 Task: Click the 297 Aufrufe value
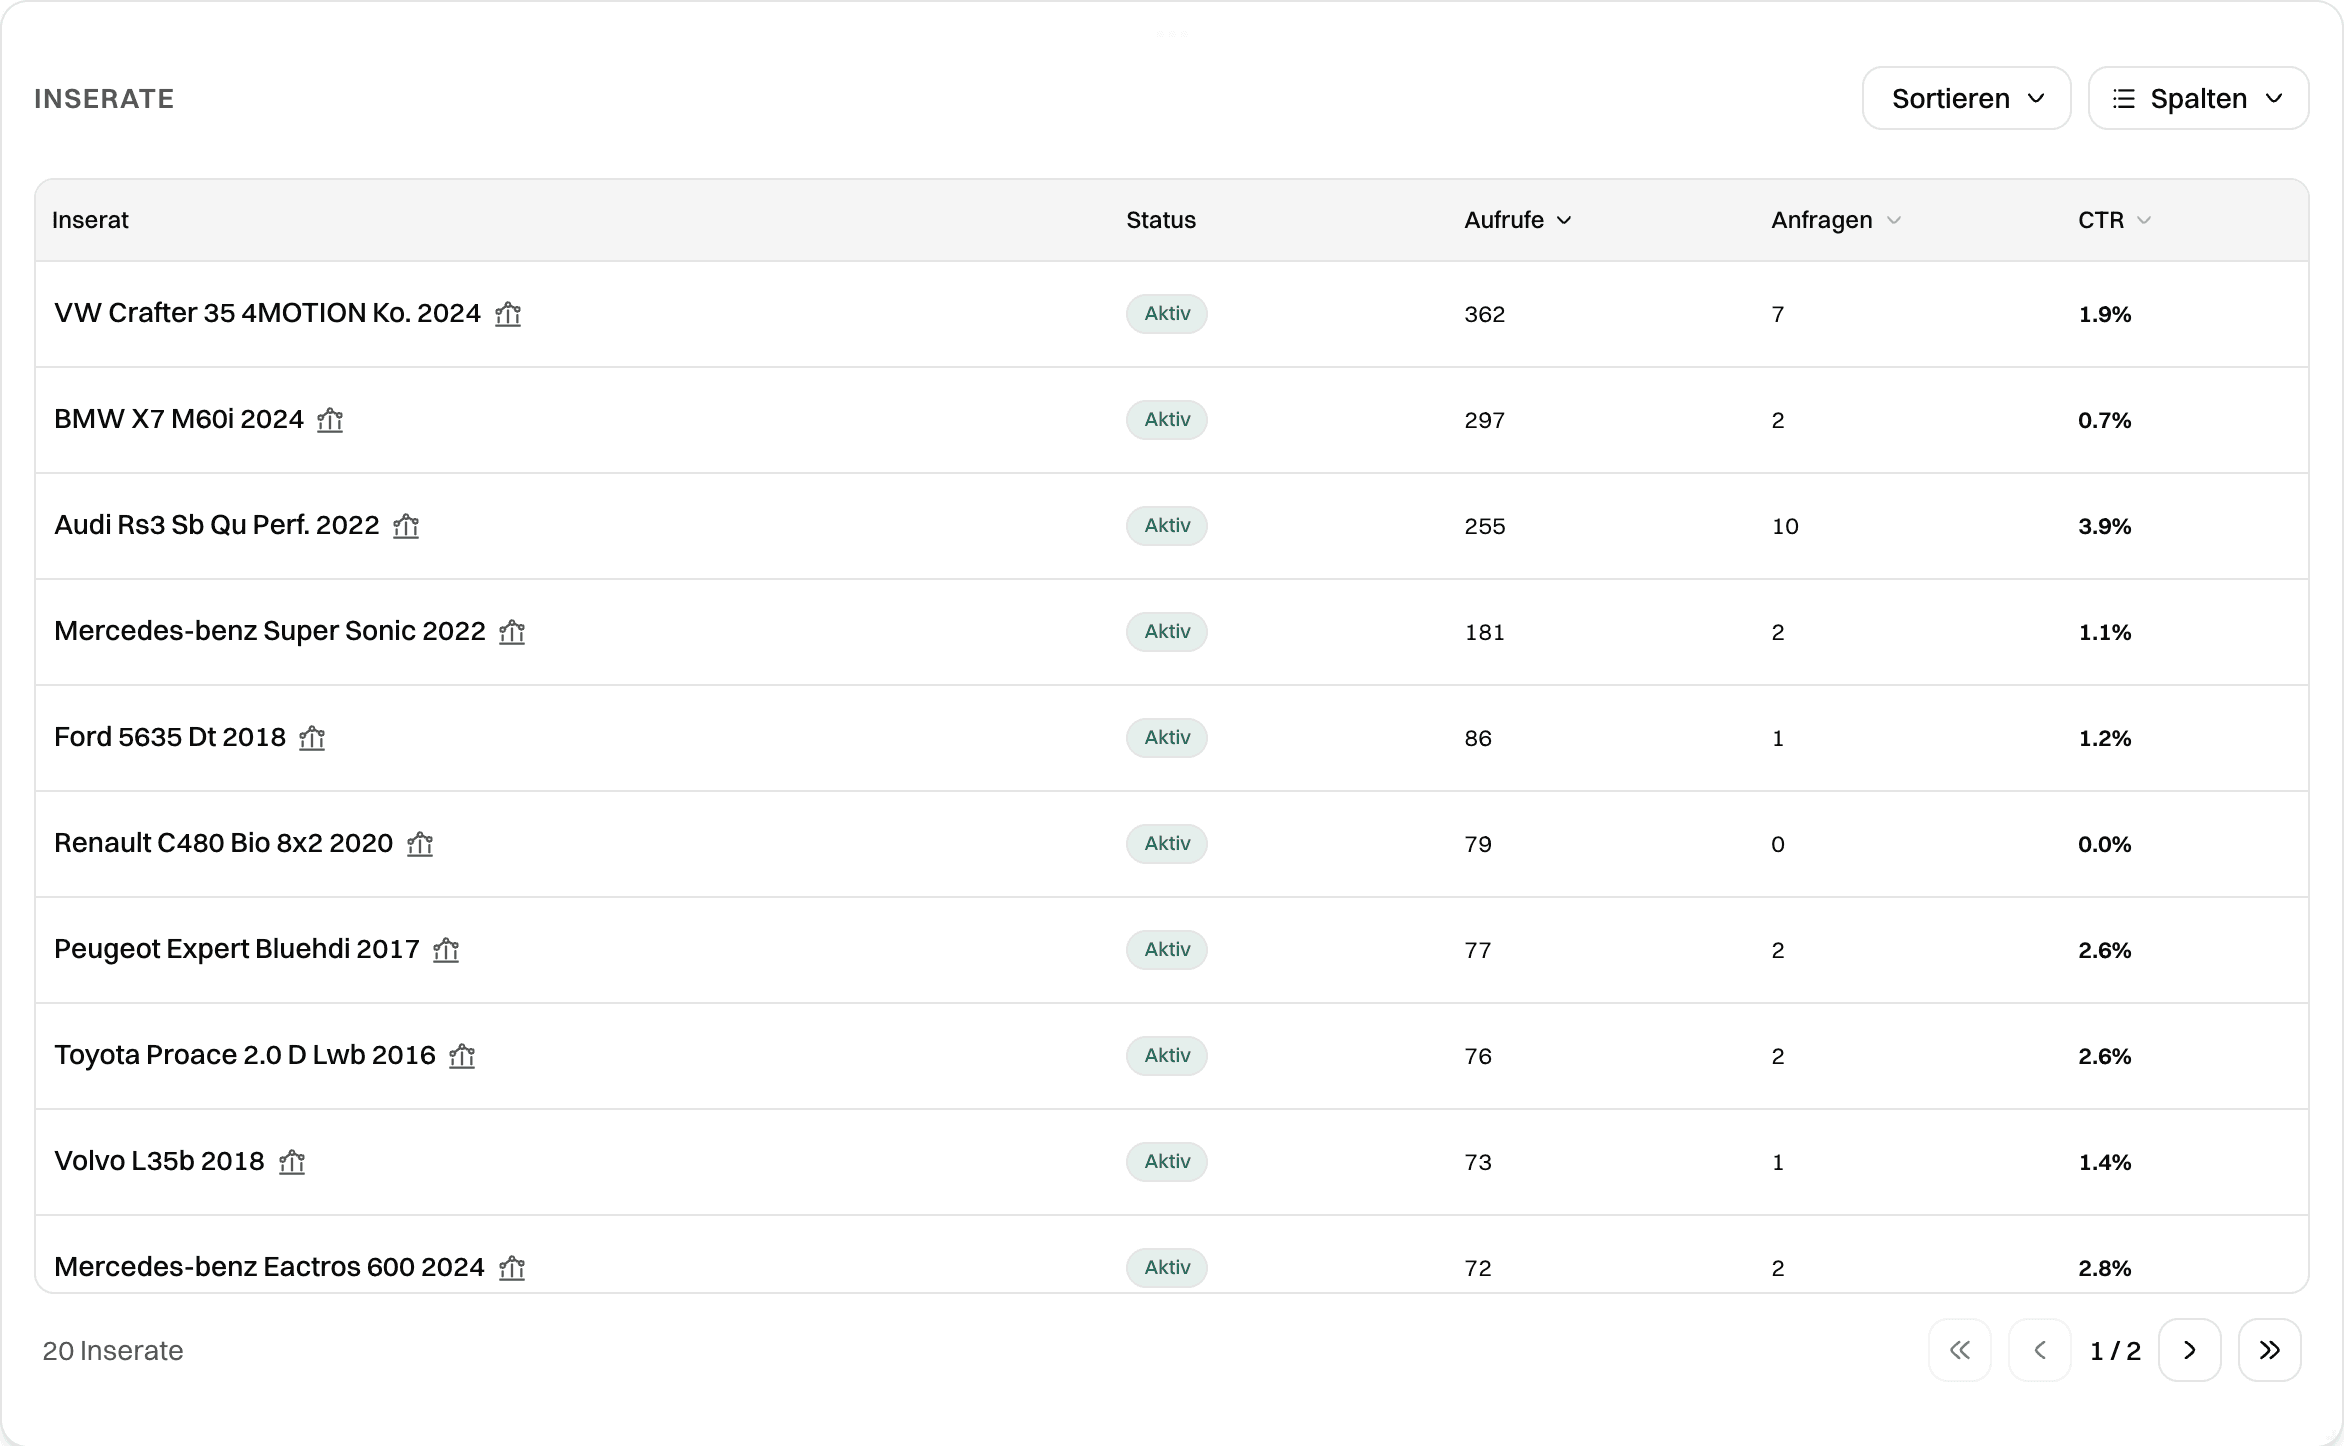(1485, 420)
